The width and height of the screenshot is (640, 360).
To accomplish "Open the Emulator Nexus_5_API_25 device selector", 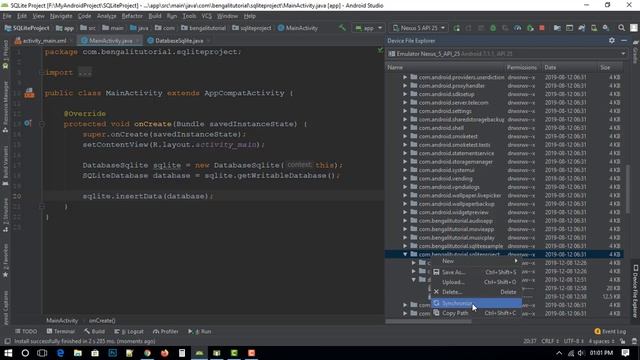I will pos(506,53).
